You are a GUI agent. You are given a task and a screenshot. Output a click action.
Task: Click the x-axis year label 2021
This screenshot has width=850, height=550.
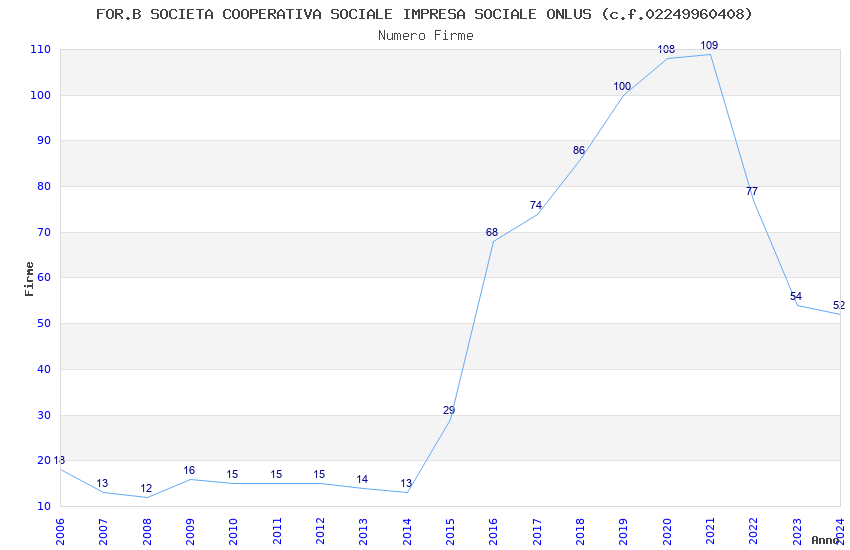click(x=711, y=531)
